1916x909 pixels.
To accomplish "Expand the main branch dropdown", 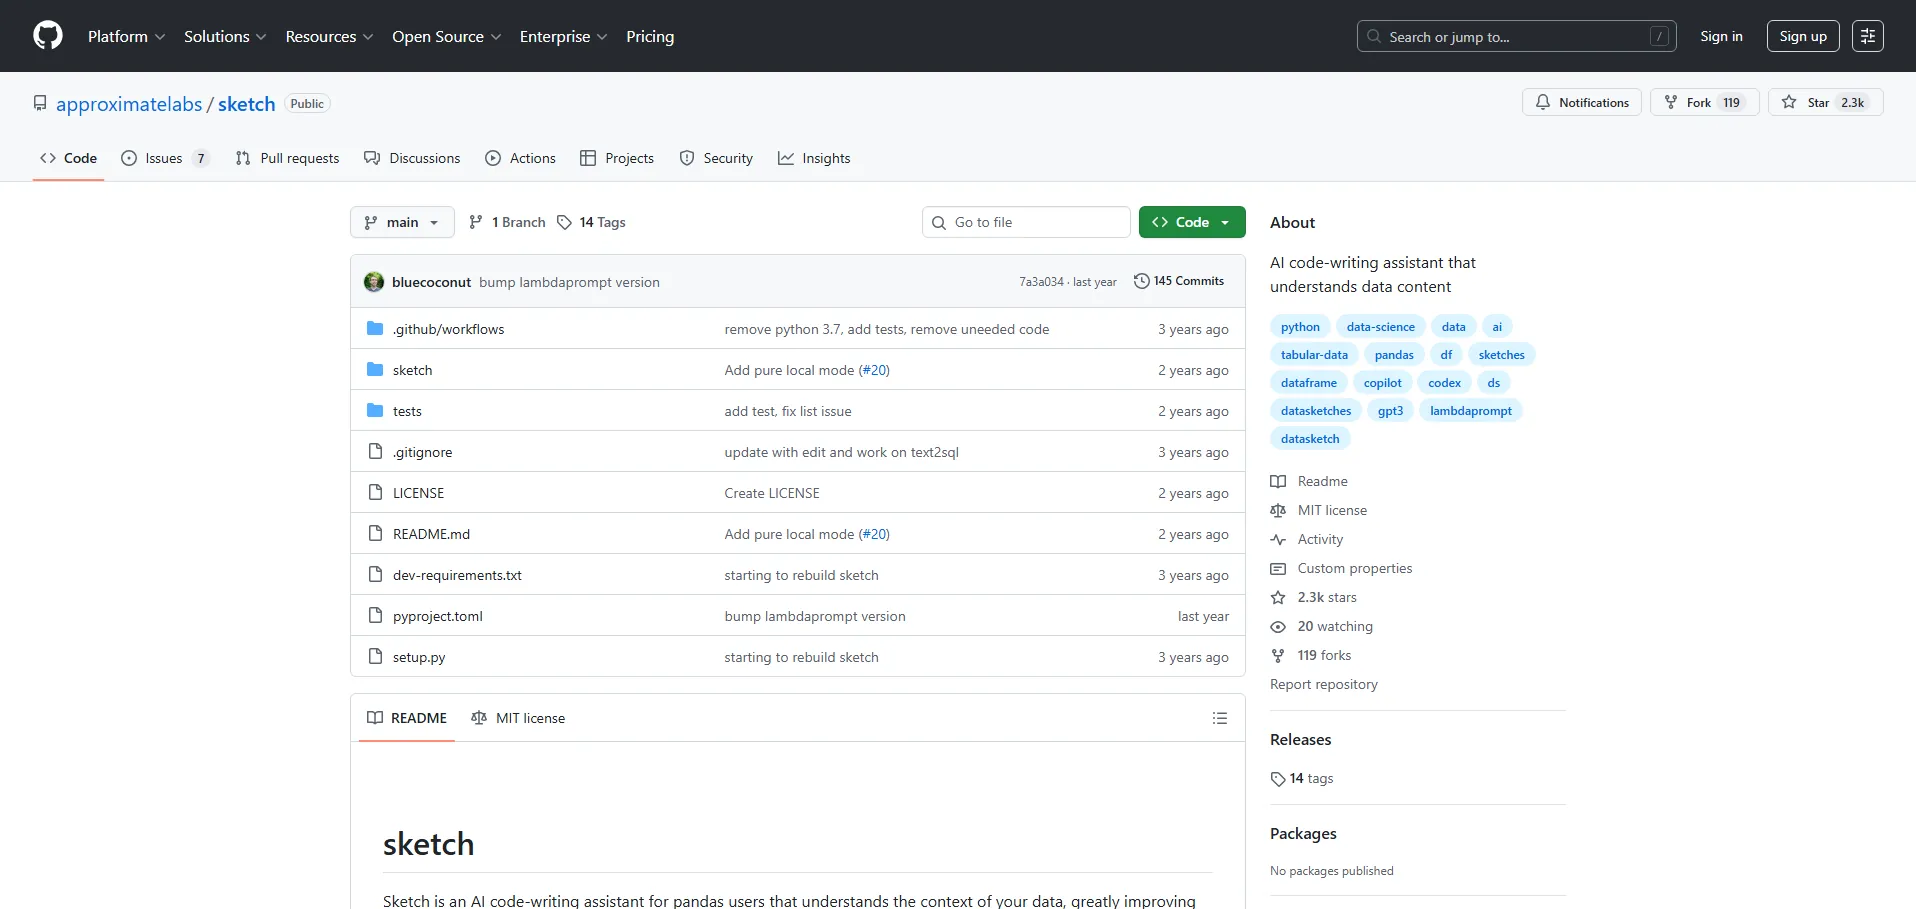I will pos(402,222).
